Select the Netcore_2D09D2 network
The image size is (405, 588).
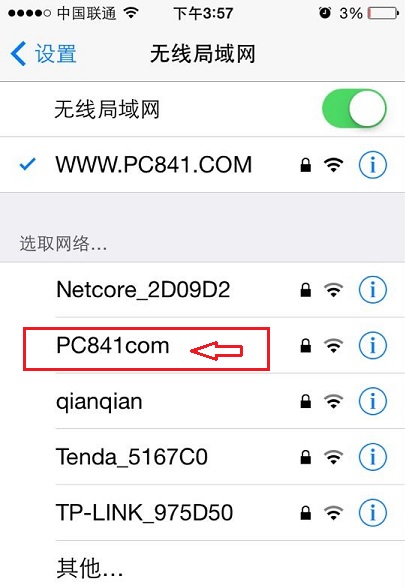click(202, 290)
